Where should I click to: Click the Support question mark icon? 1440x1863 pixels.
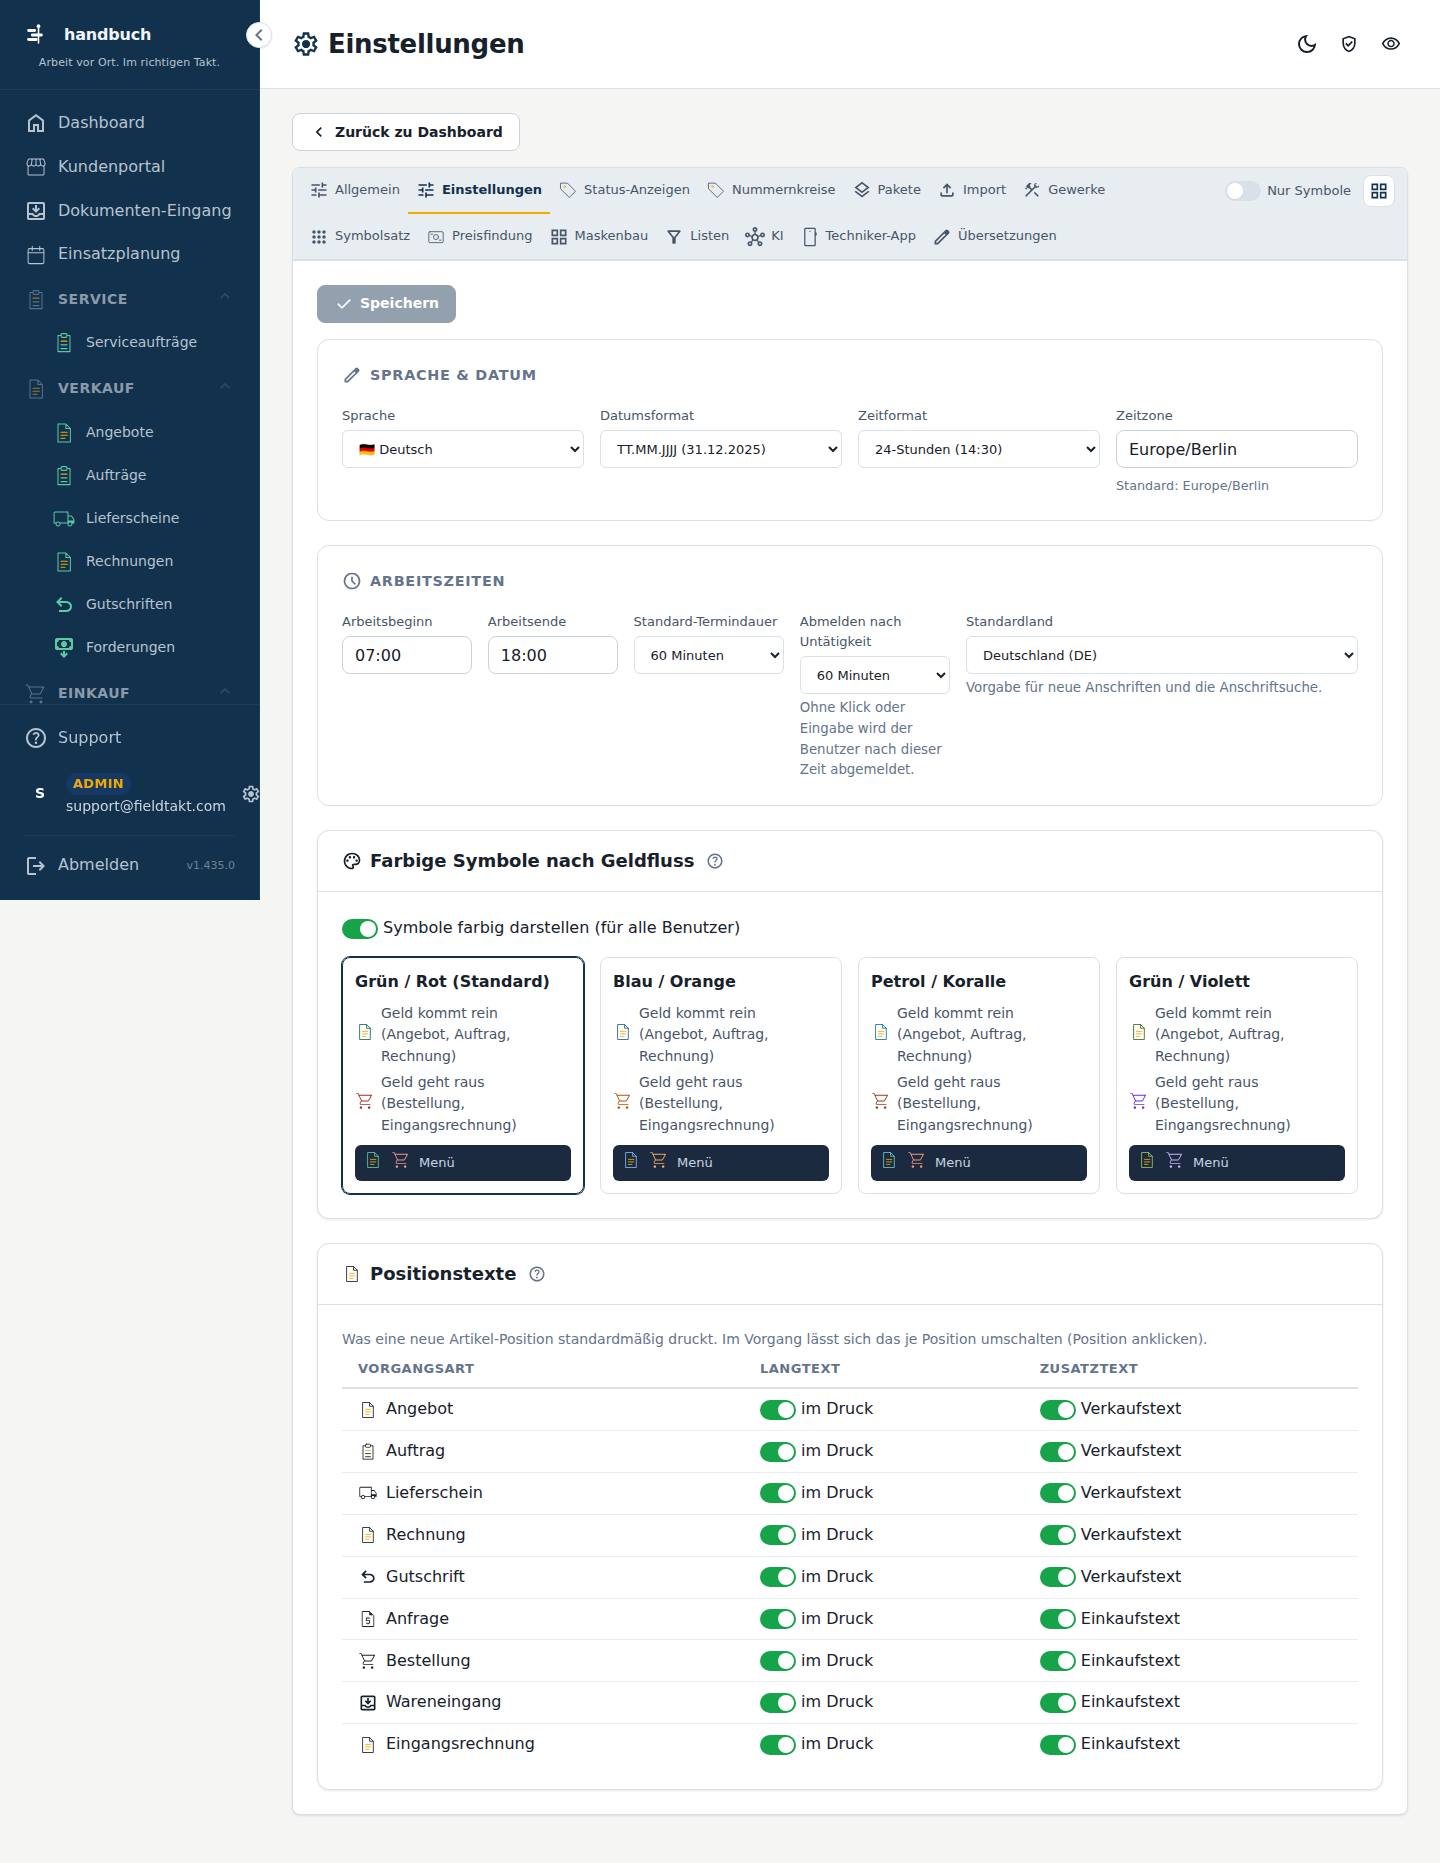36,738
